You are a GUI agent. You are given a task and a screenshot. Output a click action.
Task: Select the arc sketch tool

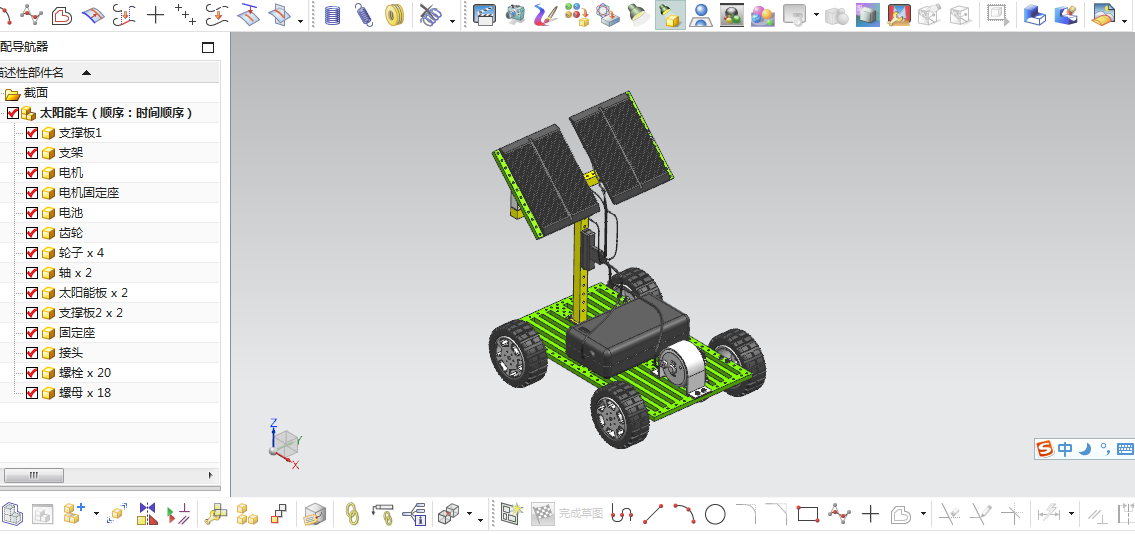pos(684,514)
